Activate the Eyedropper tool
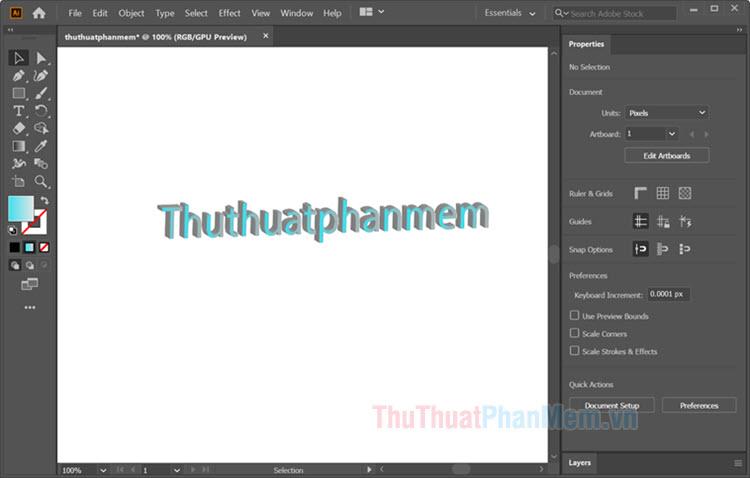Screen dimensions: 750x478 coord(41,146)
